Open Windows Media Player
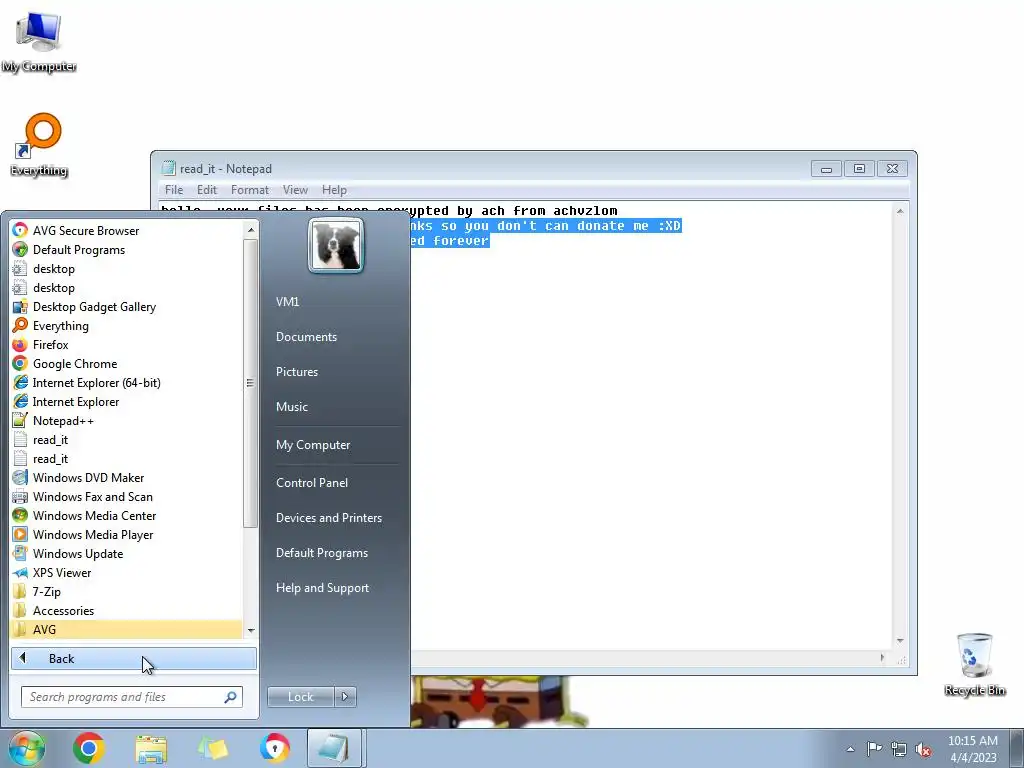The image size is (1024, 768). pyautogui.click(x=126, y=534)
